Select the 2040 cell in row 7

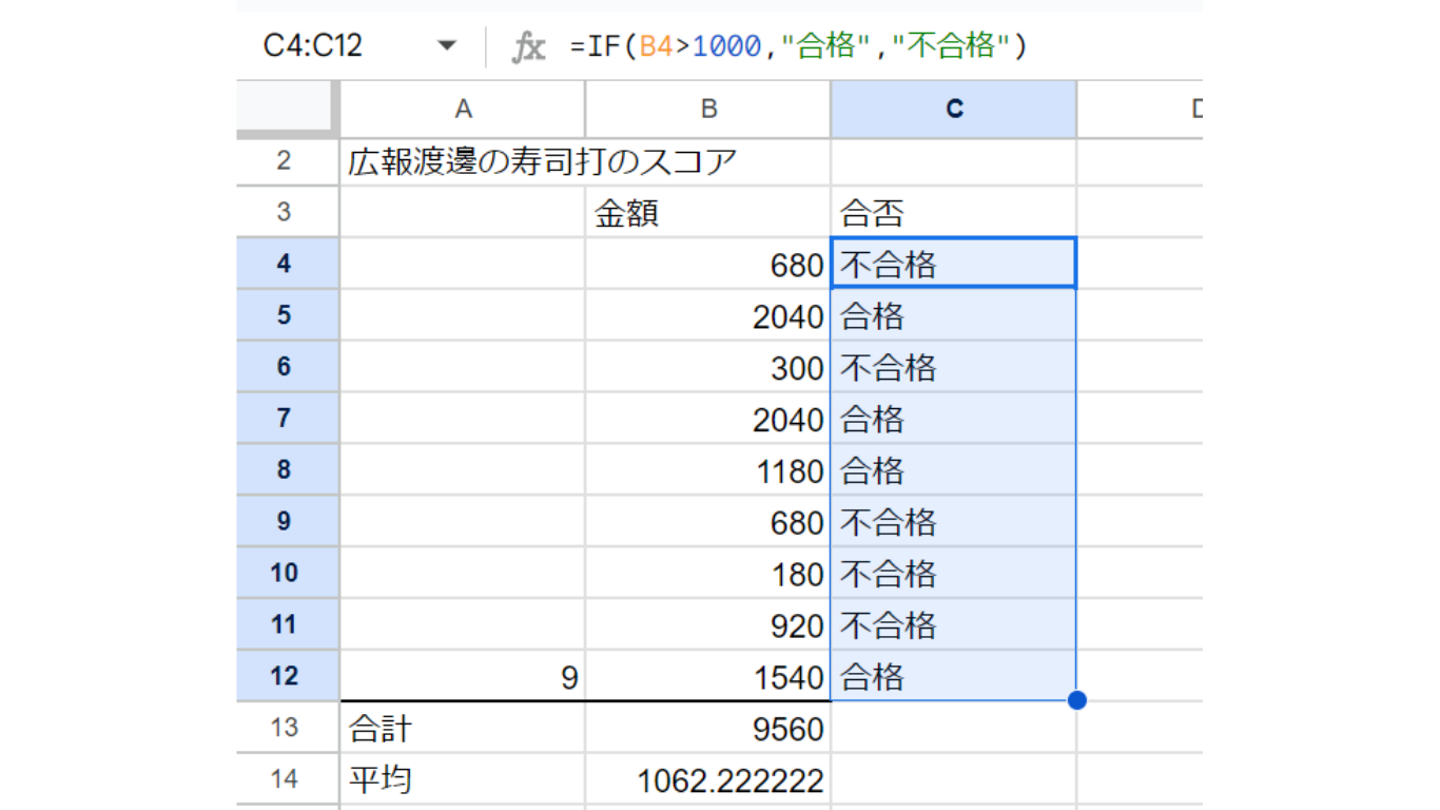(708, 418)
